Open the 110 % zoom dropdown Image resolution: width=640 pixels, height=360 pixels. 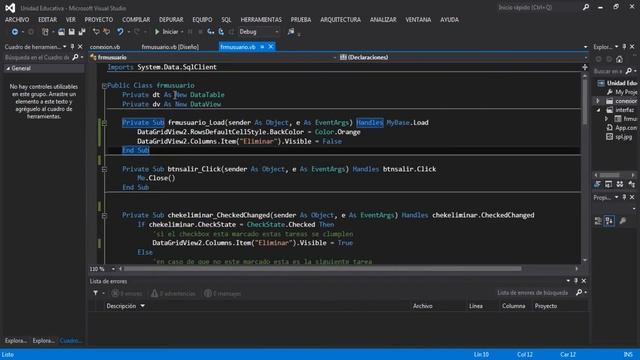point(113,269)
